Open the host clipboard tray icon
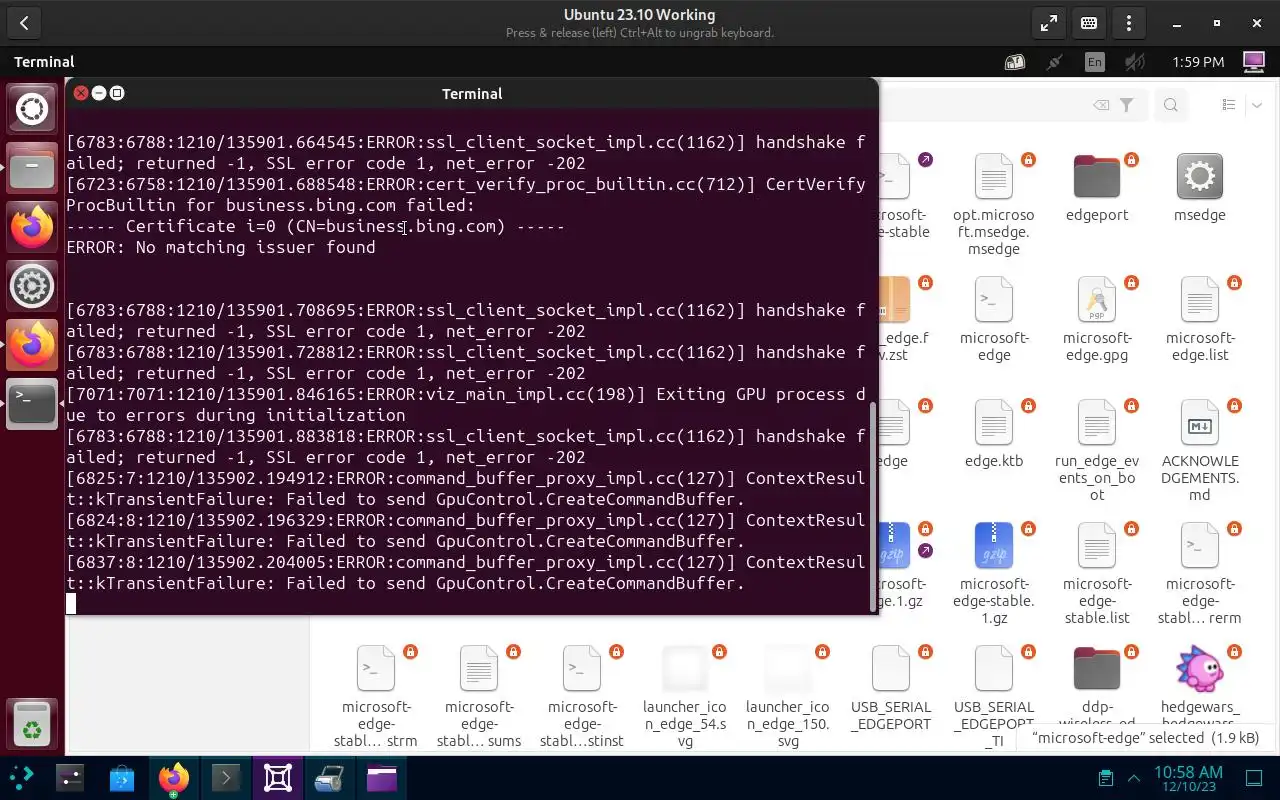 point(1106,778)
